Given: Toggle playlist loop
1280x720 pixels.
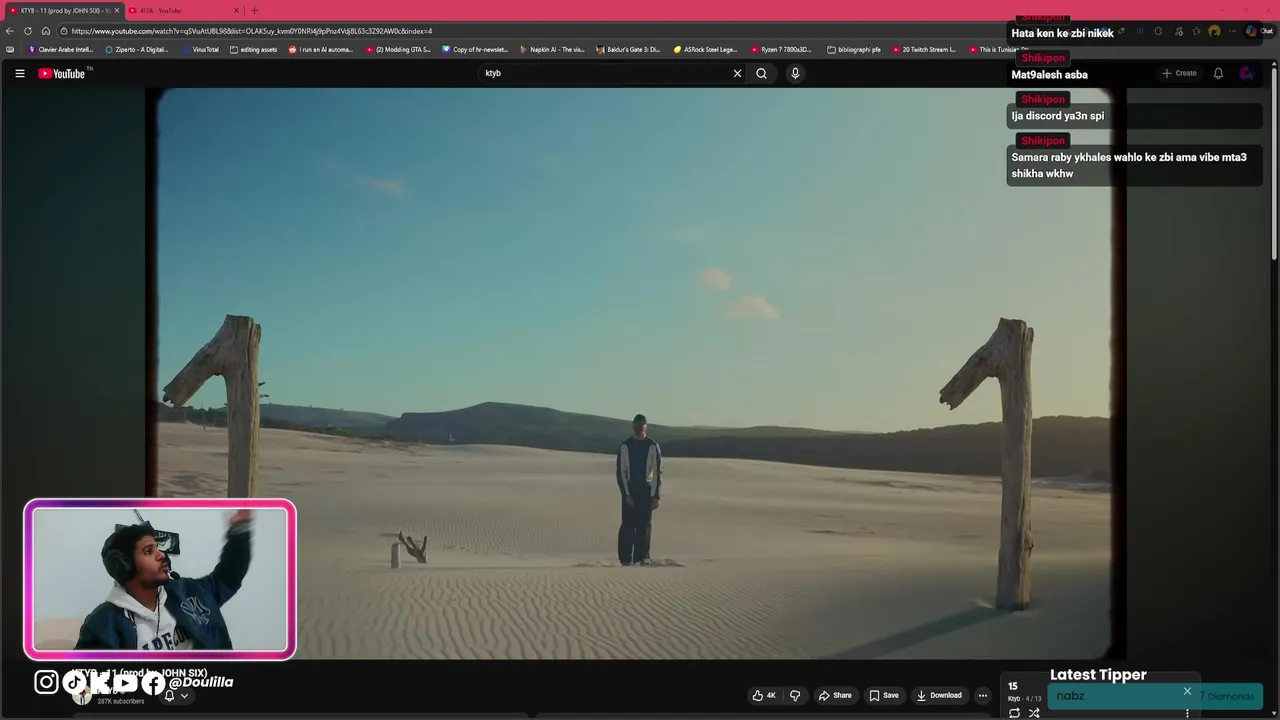Looking at the screenshot, I should coord(1014,713).
